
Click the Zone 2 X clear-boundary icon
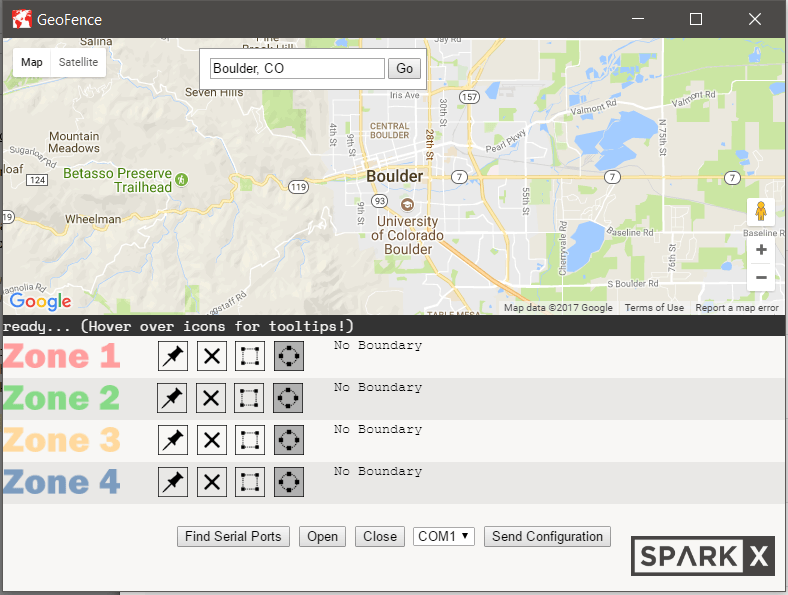[211, 398]
